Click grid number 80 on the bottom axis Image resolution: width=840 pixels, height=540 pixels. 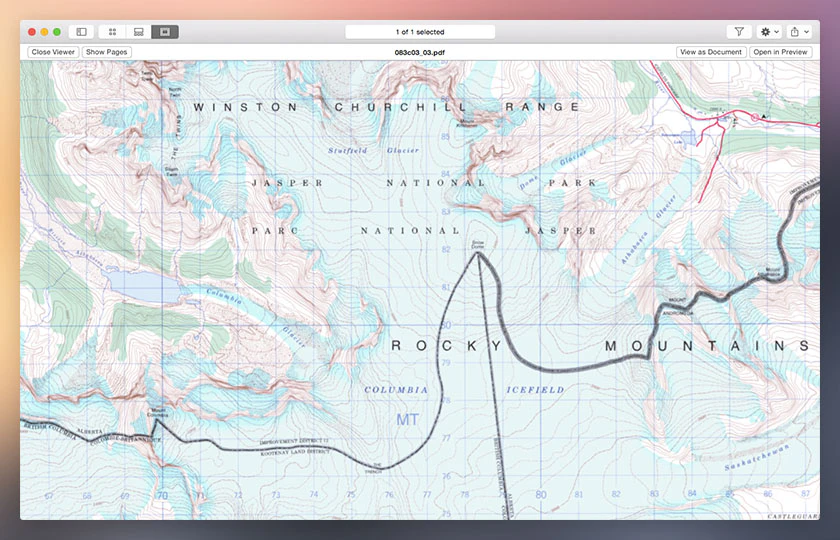(x=541, y=494)
